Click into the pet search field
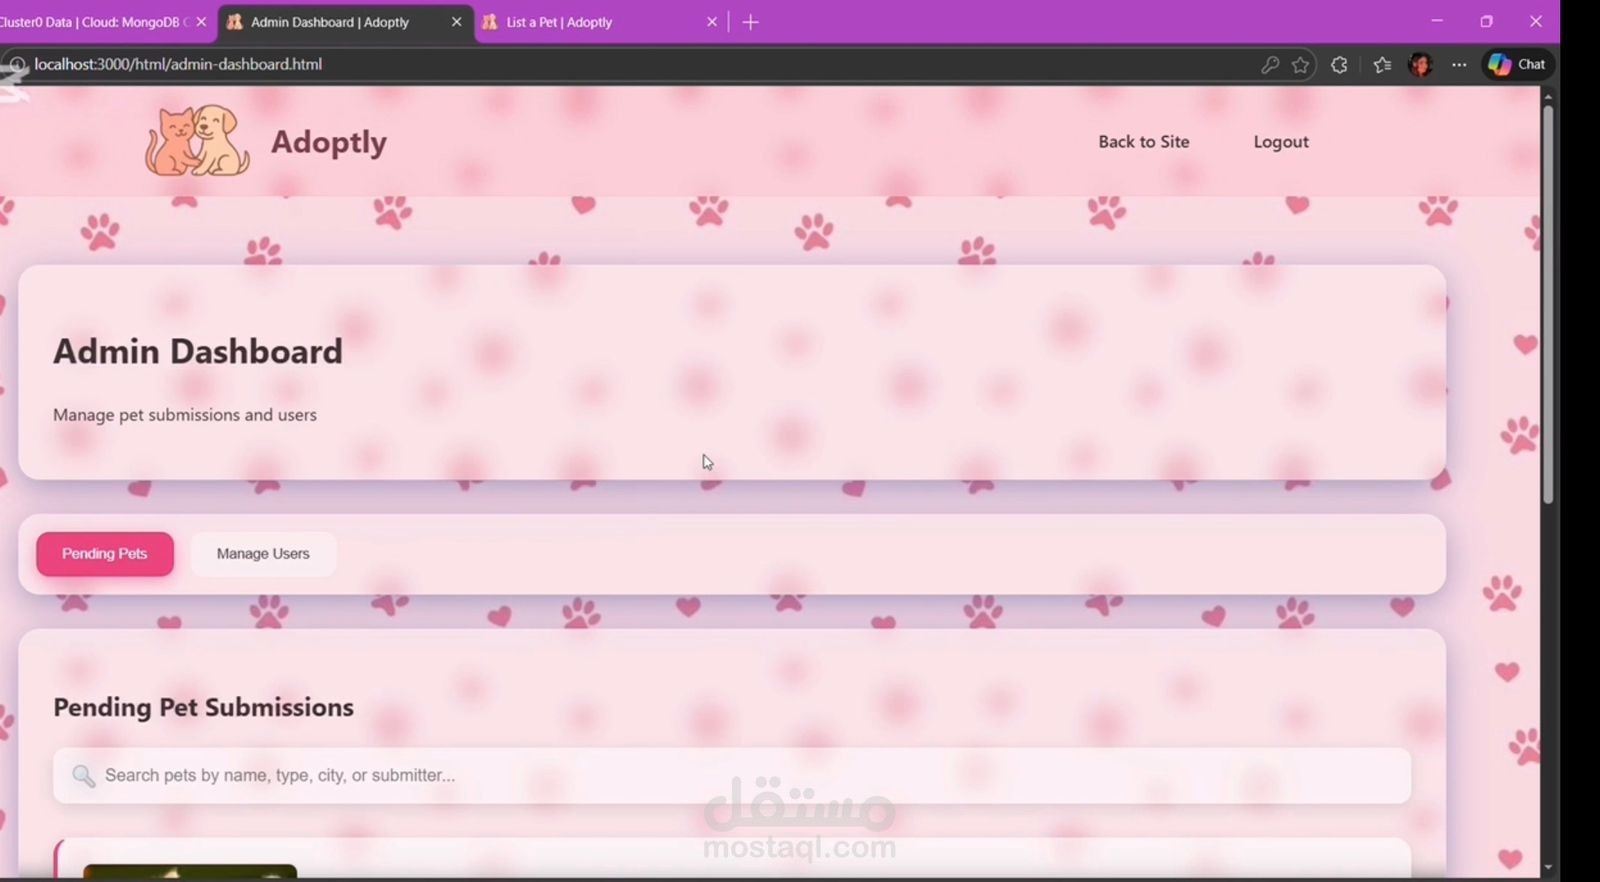The height and width of the screenshot is (882, 1600). click(x=732, y=776)
